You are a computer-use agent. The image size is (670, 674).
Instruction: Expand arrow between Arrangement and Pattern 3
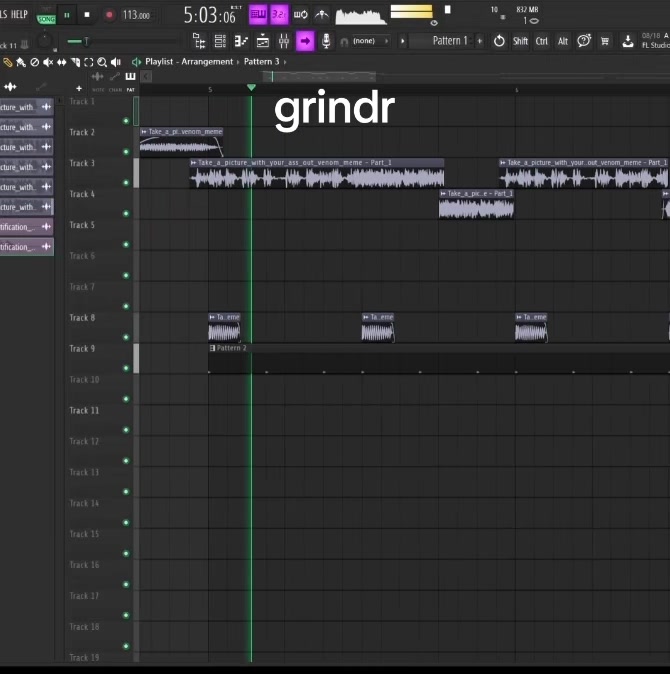click(238, 62)
